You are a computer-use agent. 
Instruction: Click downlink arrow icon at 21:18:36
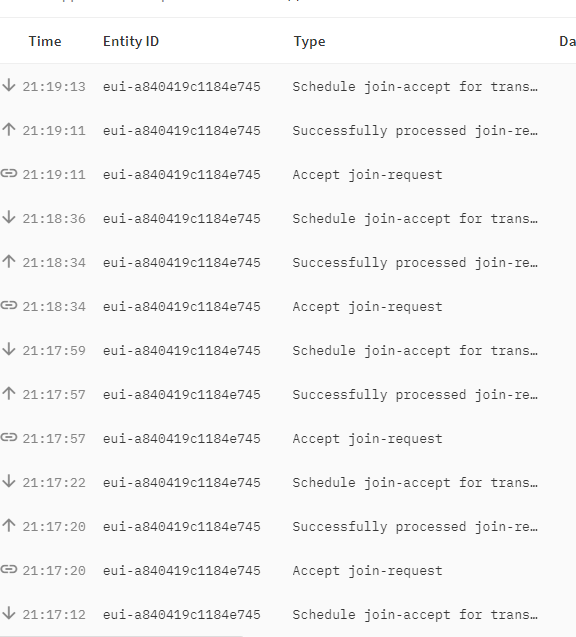(9, 217)
